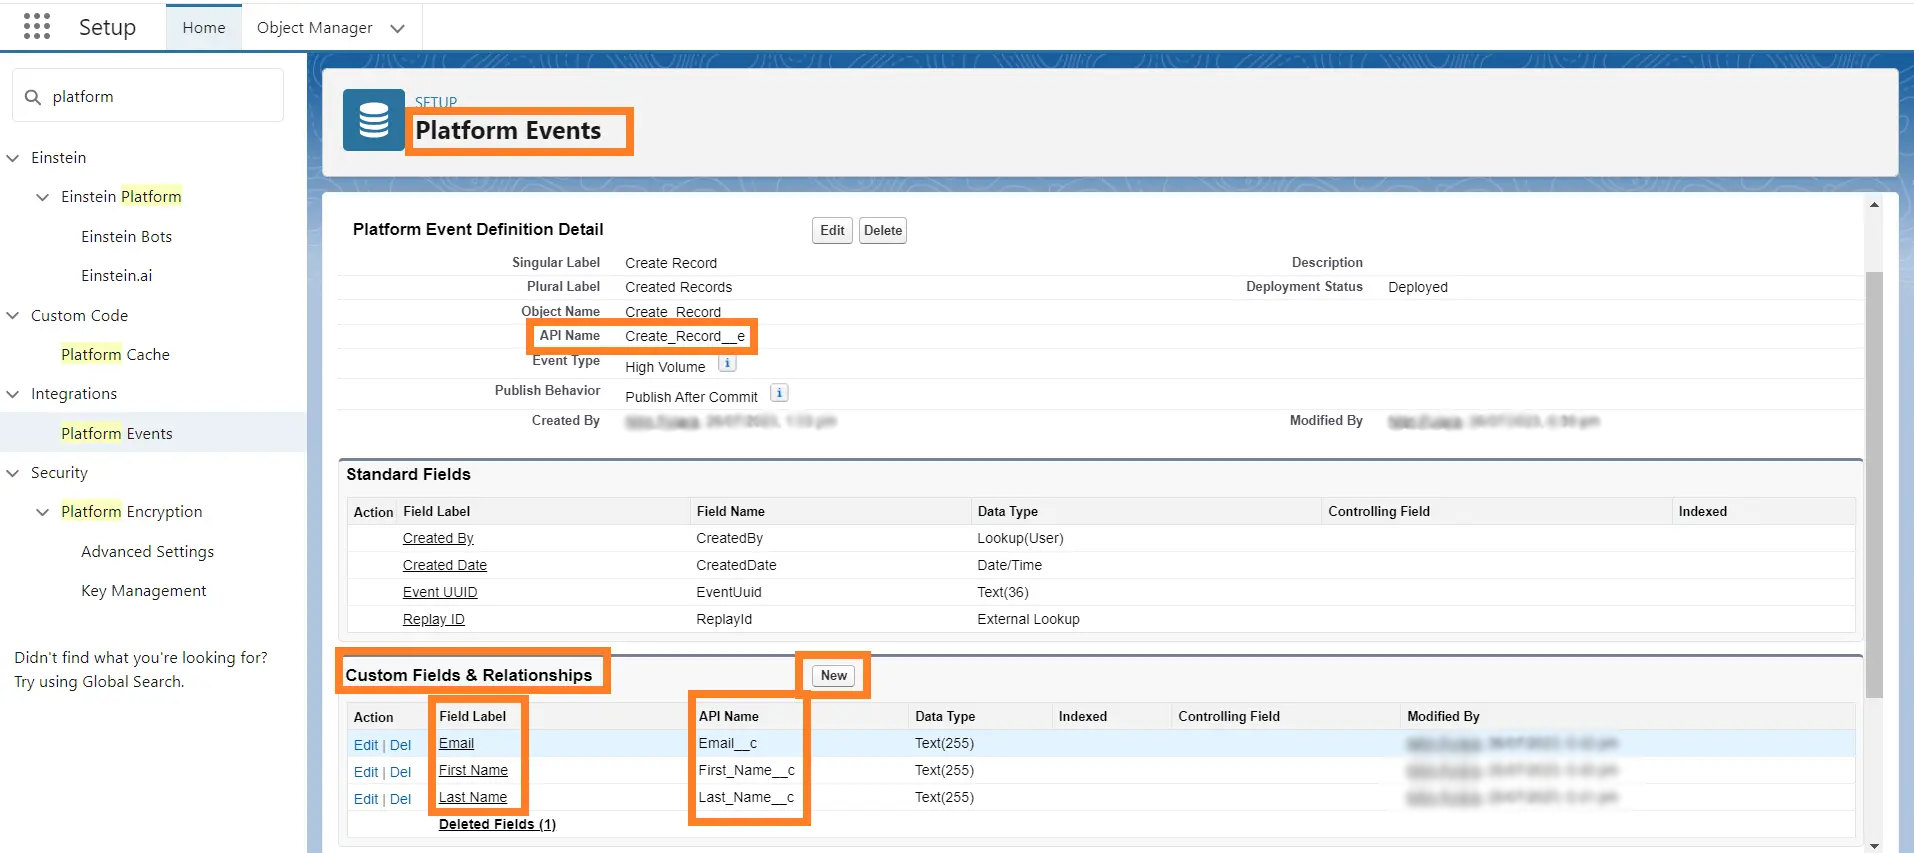Open the Deleted Fields (1) link
This screenshot has width=1914, height=853.
click(497, 825)
